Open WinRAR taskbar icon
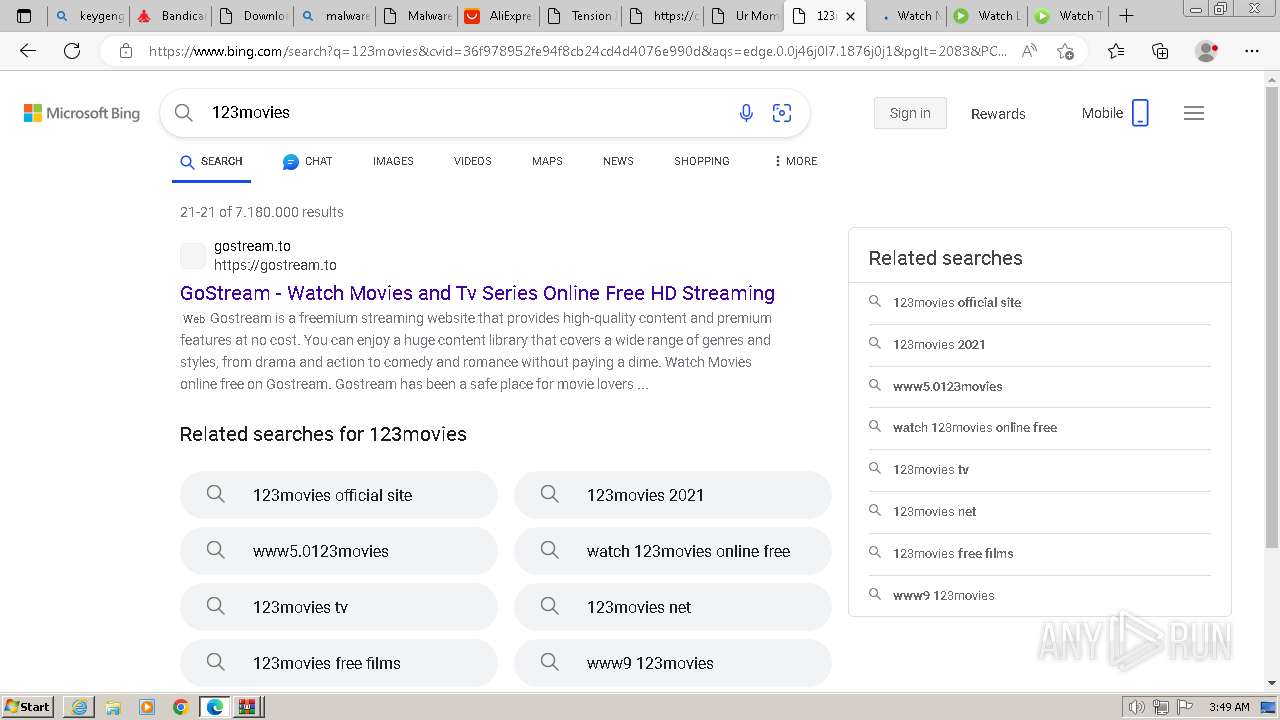1280x720 pixels. tap(247, 707)
